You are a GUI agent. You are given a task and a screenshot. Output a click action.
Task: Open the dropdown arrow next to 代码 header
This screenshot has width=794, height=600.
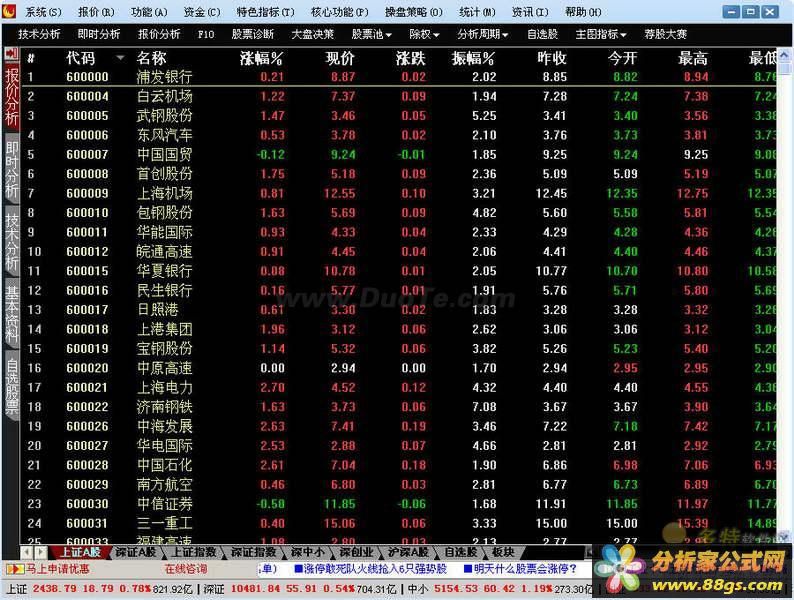[x=120, y=58]
